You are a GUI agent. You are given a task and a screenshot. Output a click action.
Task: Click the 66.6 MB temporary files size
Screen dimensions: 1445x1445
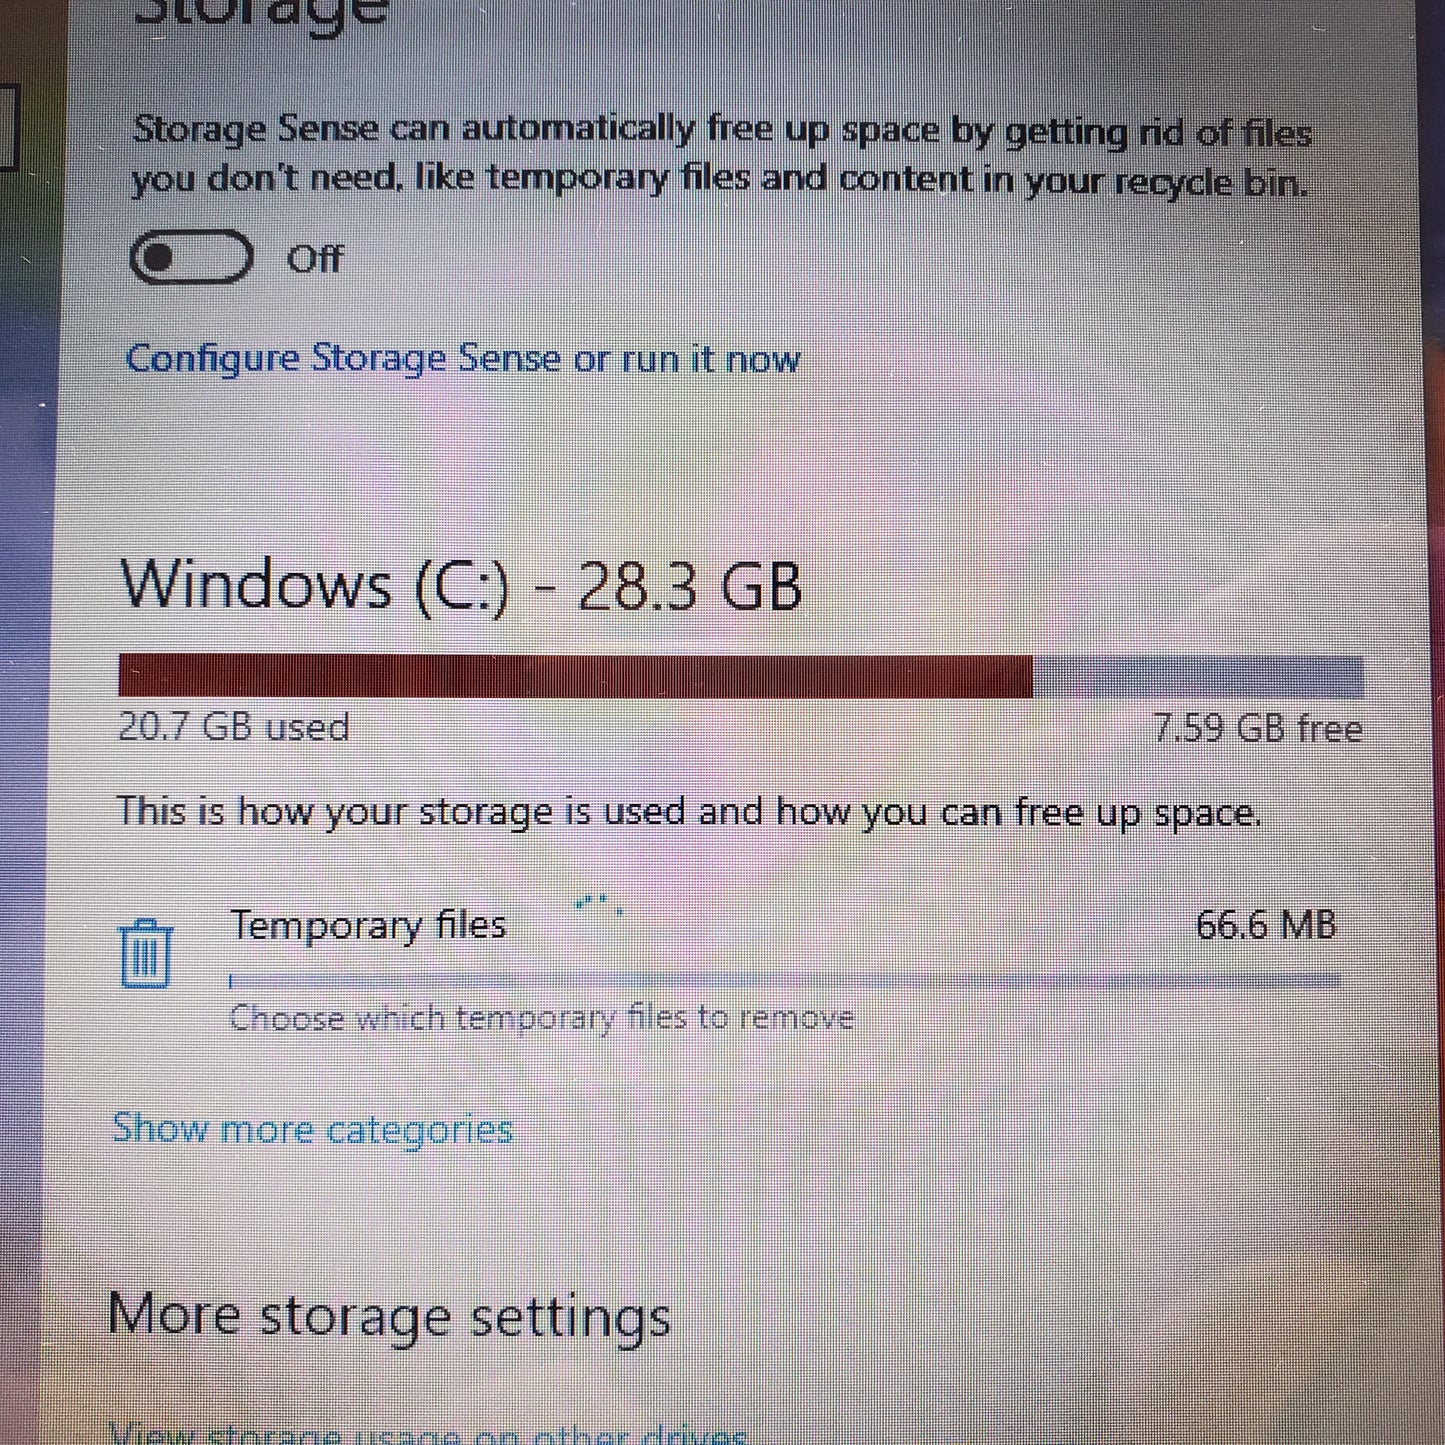point(1266,925)
